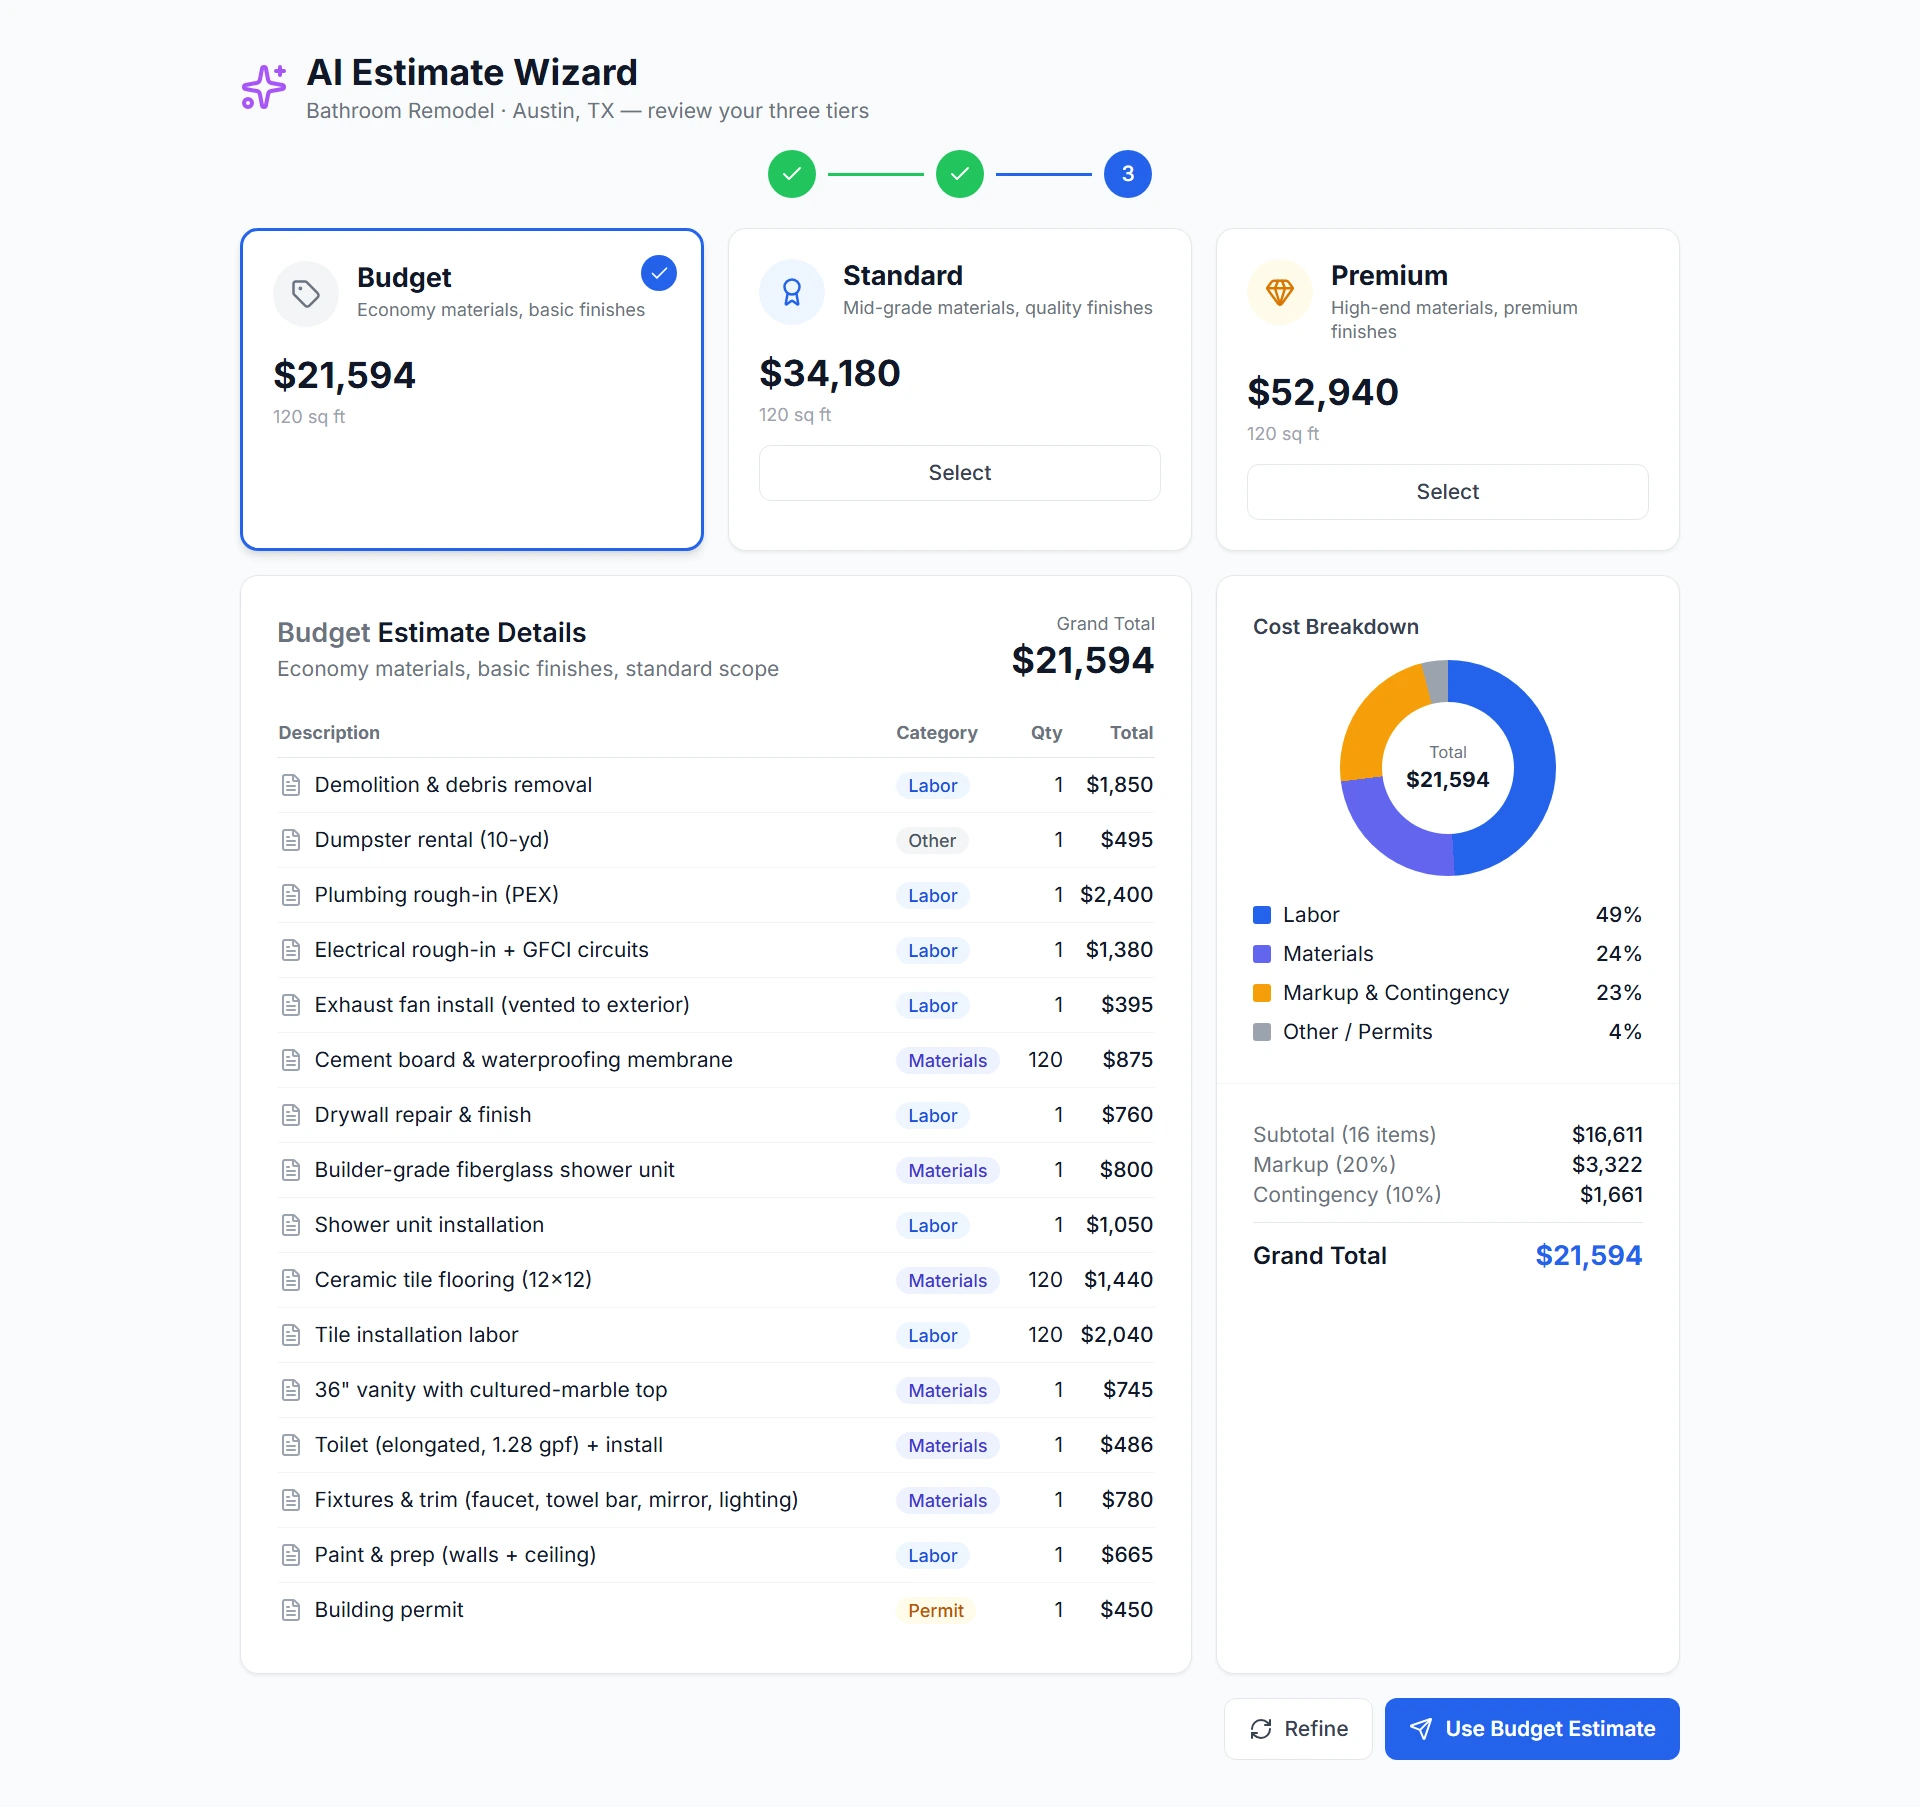Click the sparkle AI wizard logo icon
Image resolution: width=1920 pixels, height=1807 pixels.
pos(264,87)
